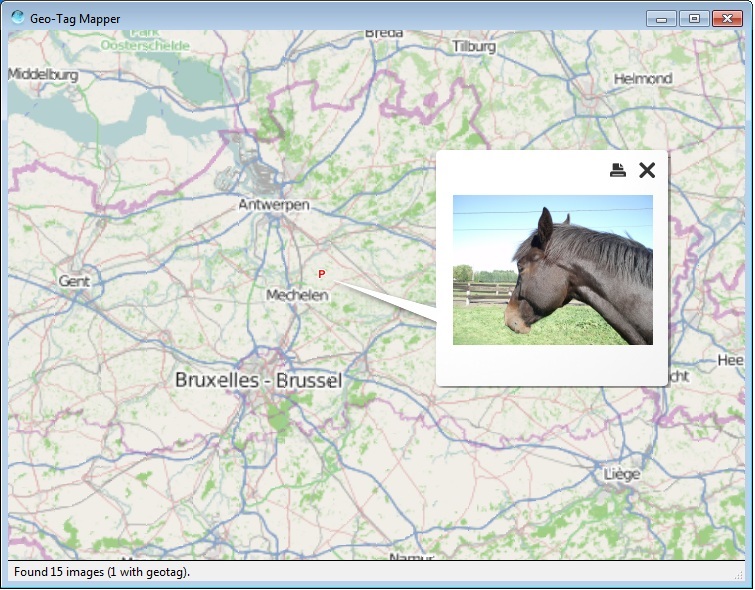This screenshot has width=755, height=590.
Task: Click the Helmond city label
Action: pos(643,78)
